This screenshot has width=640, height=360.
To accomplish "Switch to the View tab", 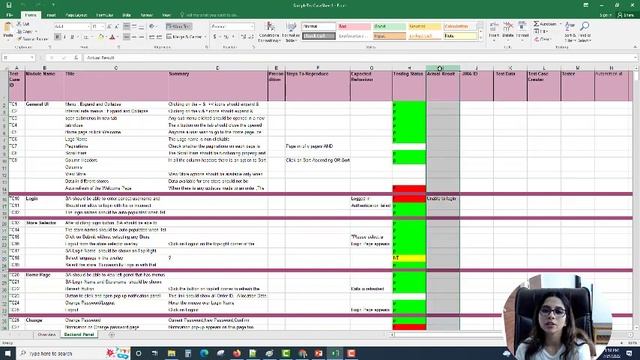I will tap(166, 15).
